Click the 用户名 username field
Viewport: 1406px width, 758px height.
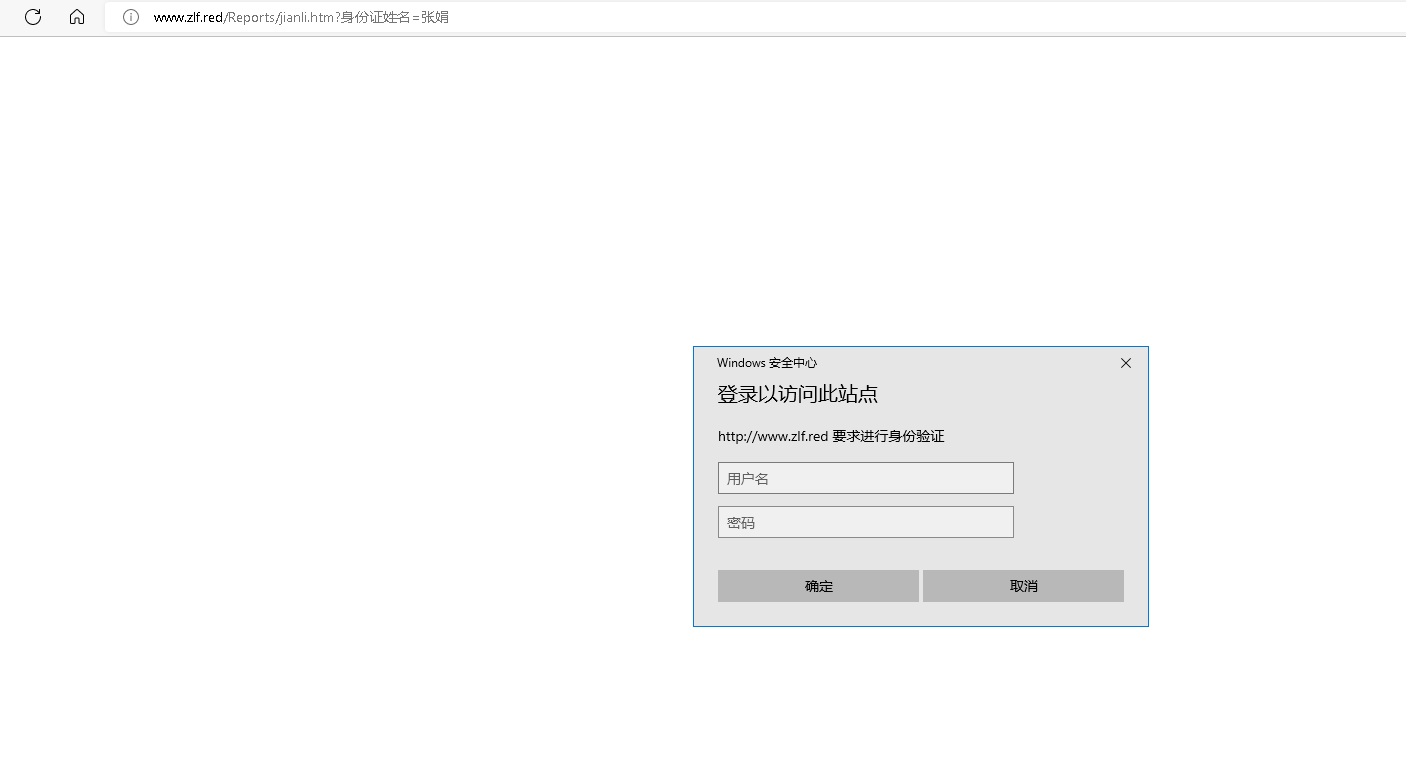866,478
